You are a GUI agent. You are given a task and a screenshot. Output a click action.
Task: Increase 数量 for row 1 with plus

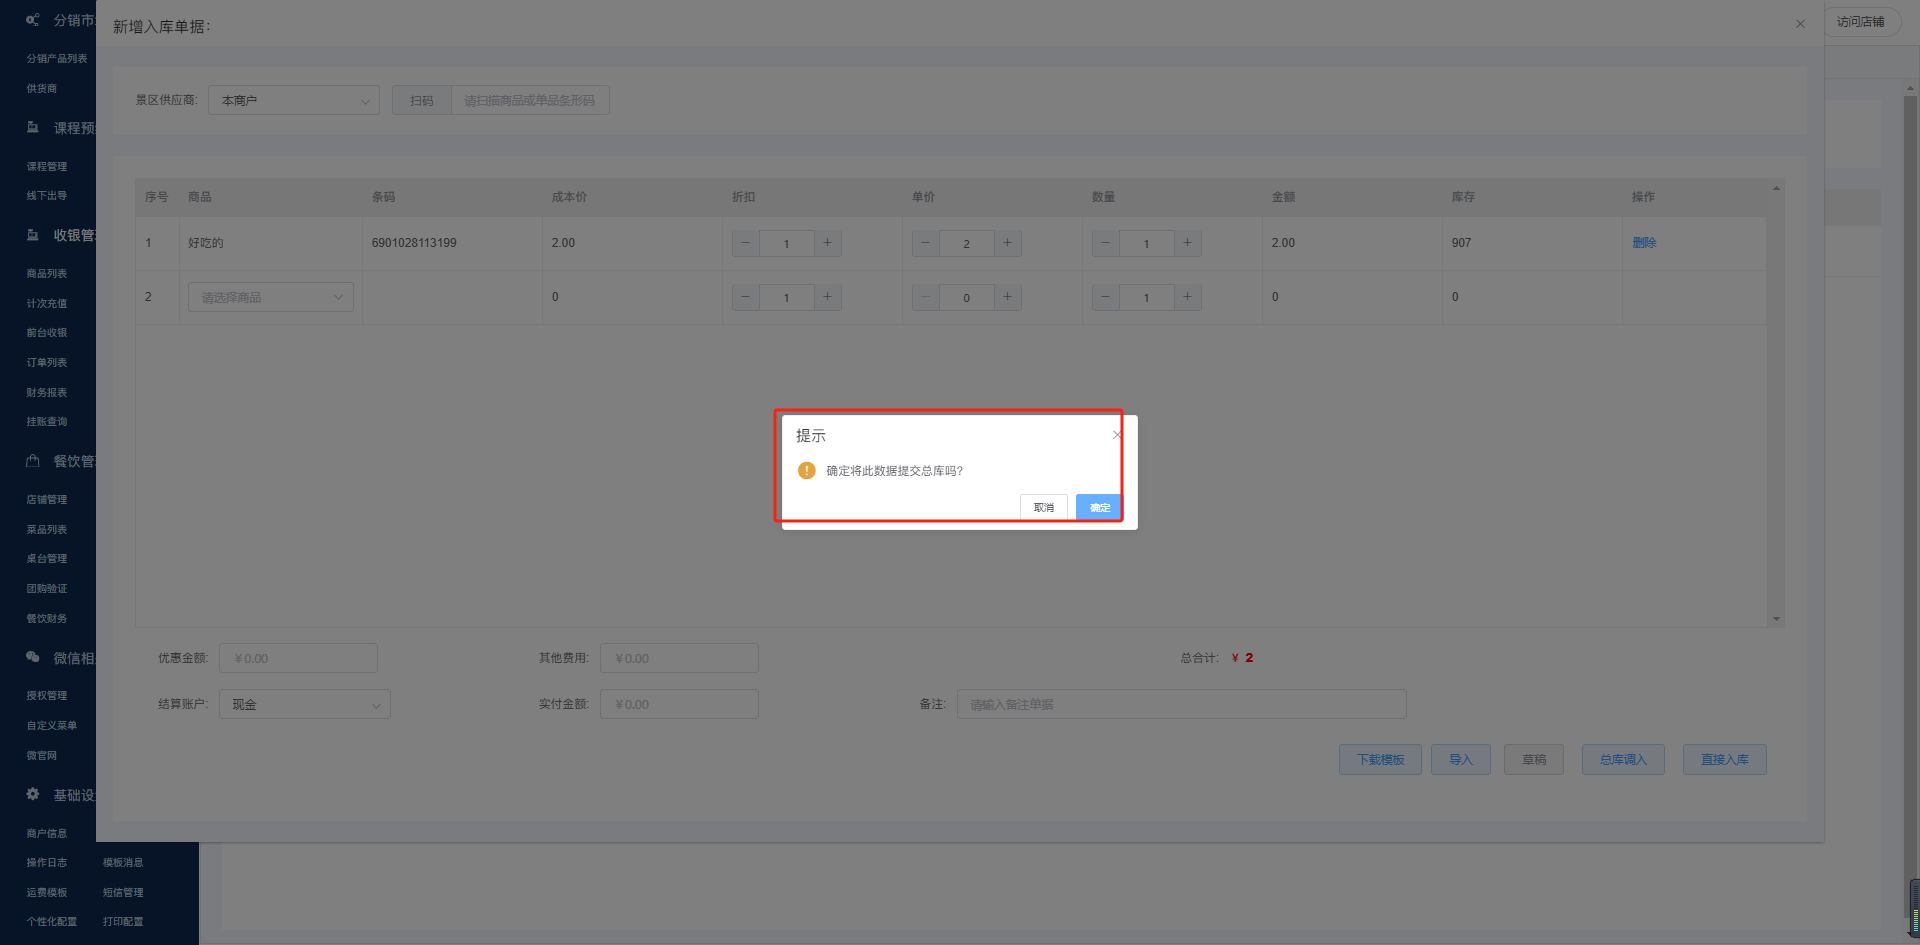click(1187, 243)
